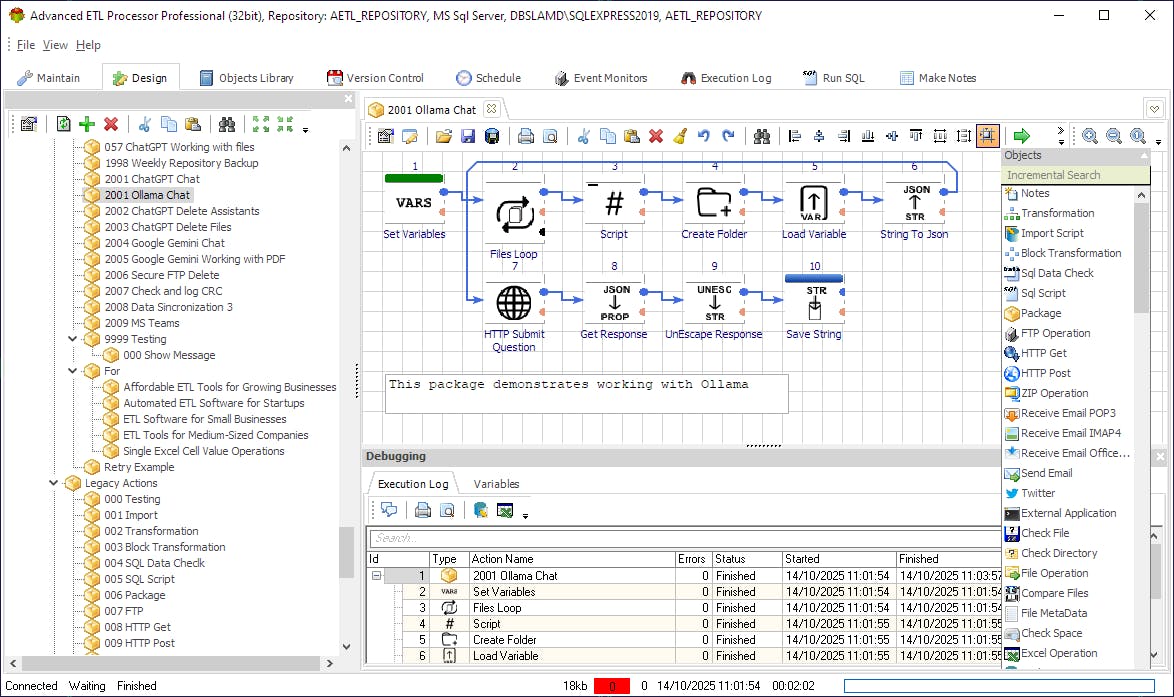1174x697 pixels.
Task: Click the export to Excel icon in debugging toolbar
Action: click(x=505, y=511)
